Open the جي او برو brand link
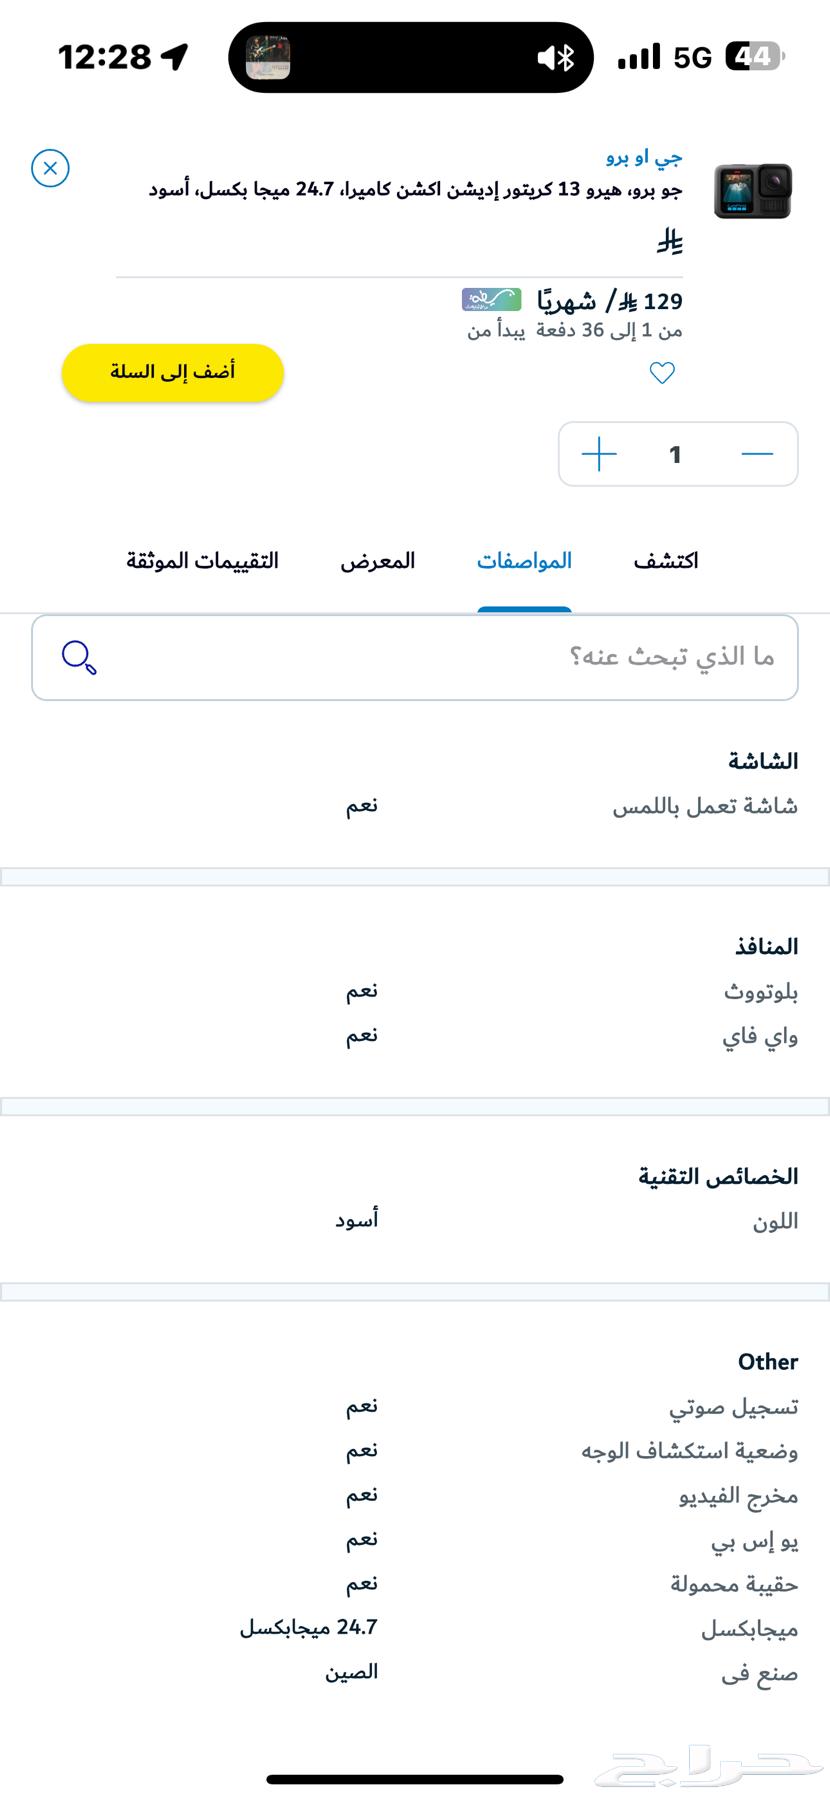 tap(644, 157)
